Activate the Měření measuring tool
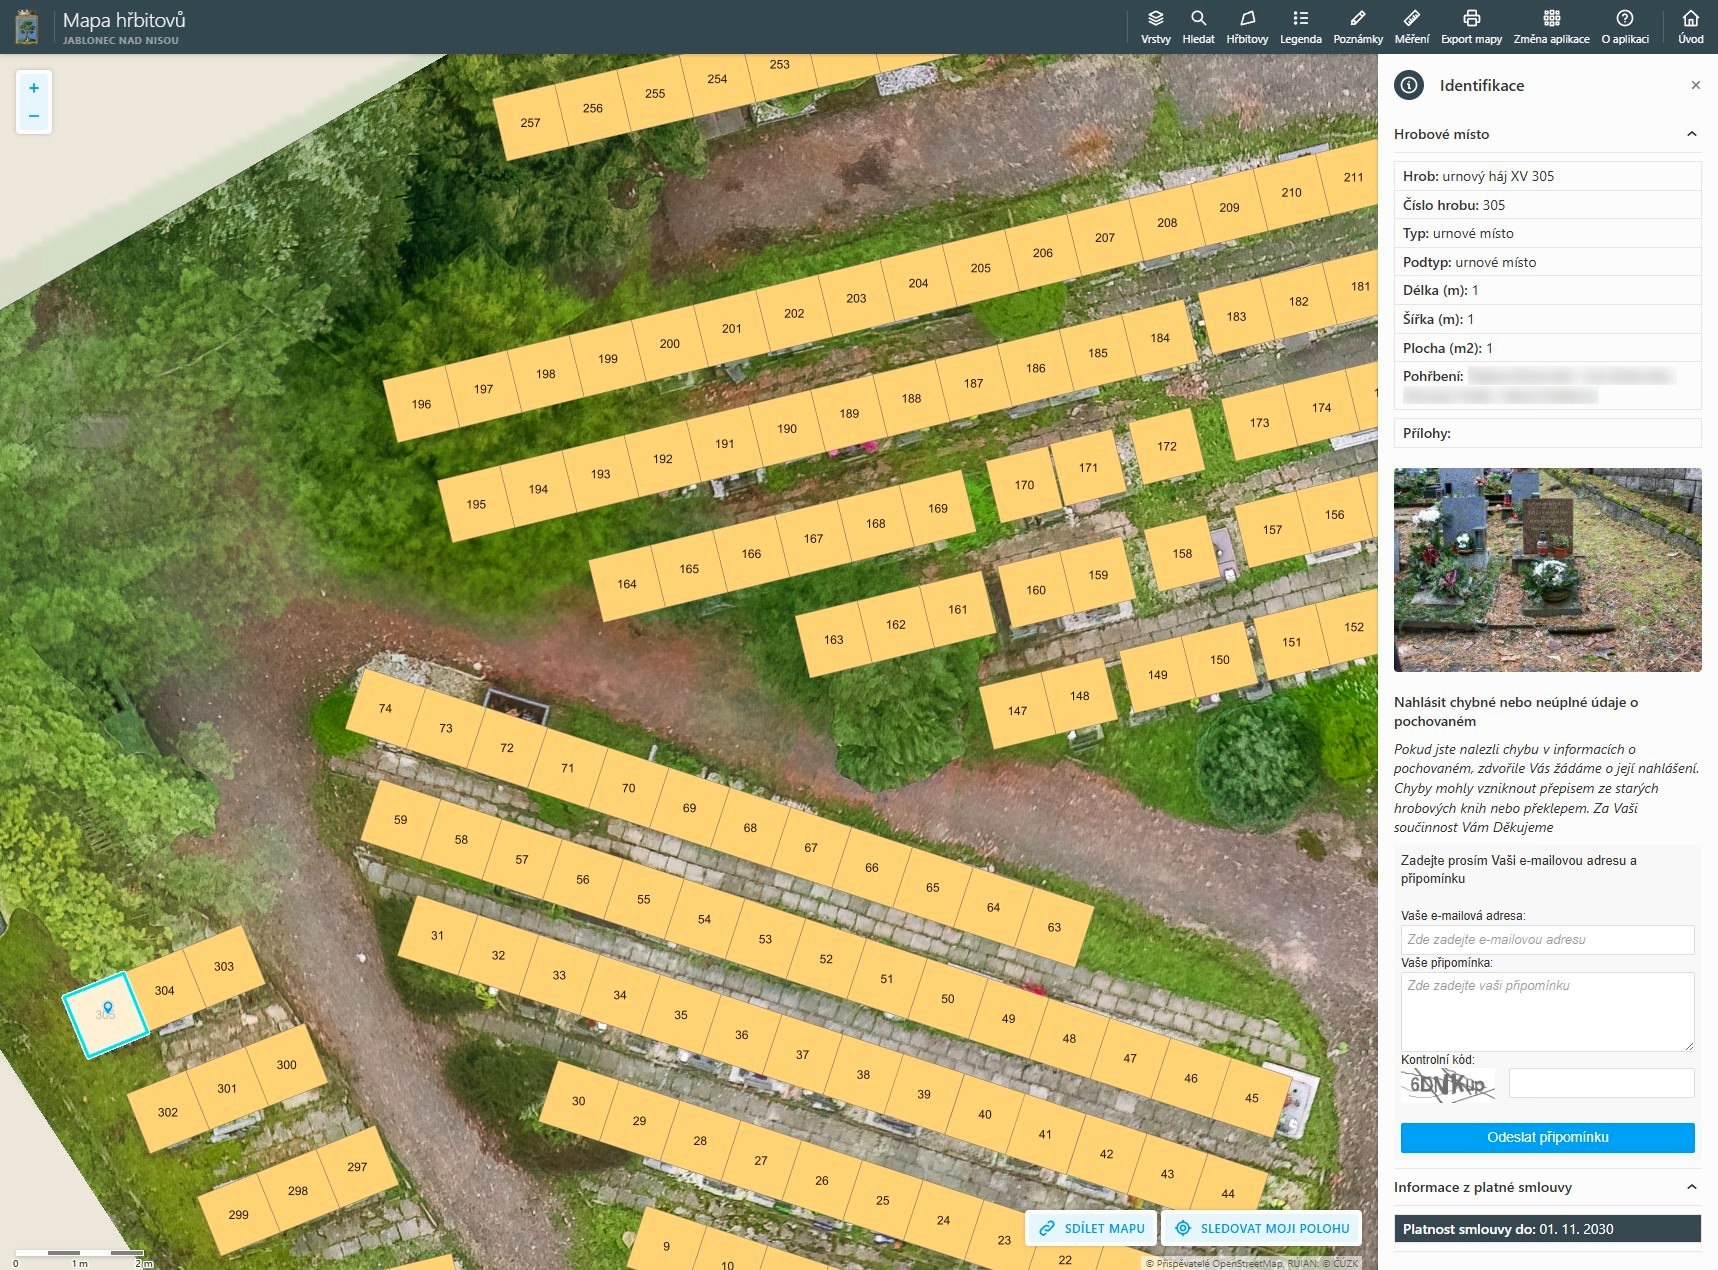 pyautogui.click(x=1411, y=27)
